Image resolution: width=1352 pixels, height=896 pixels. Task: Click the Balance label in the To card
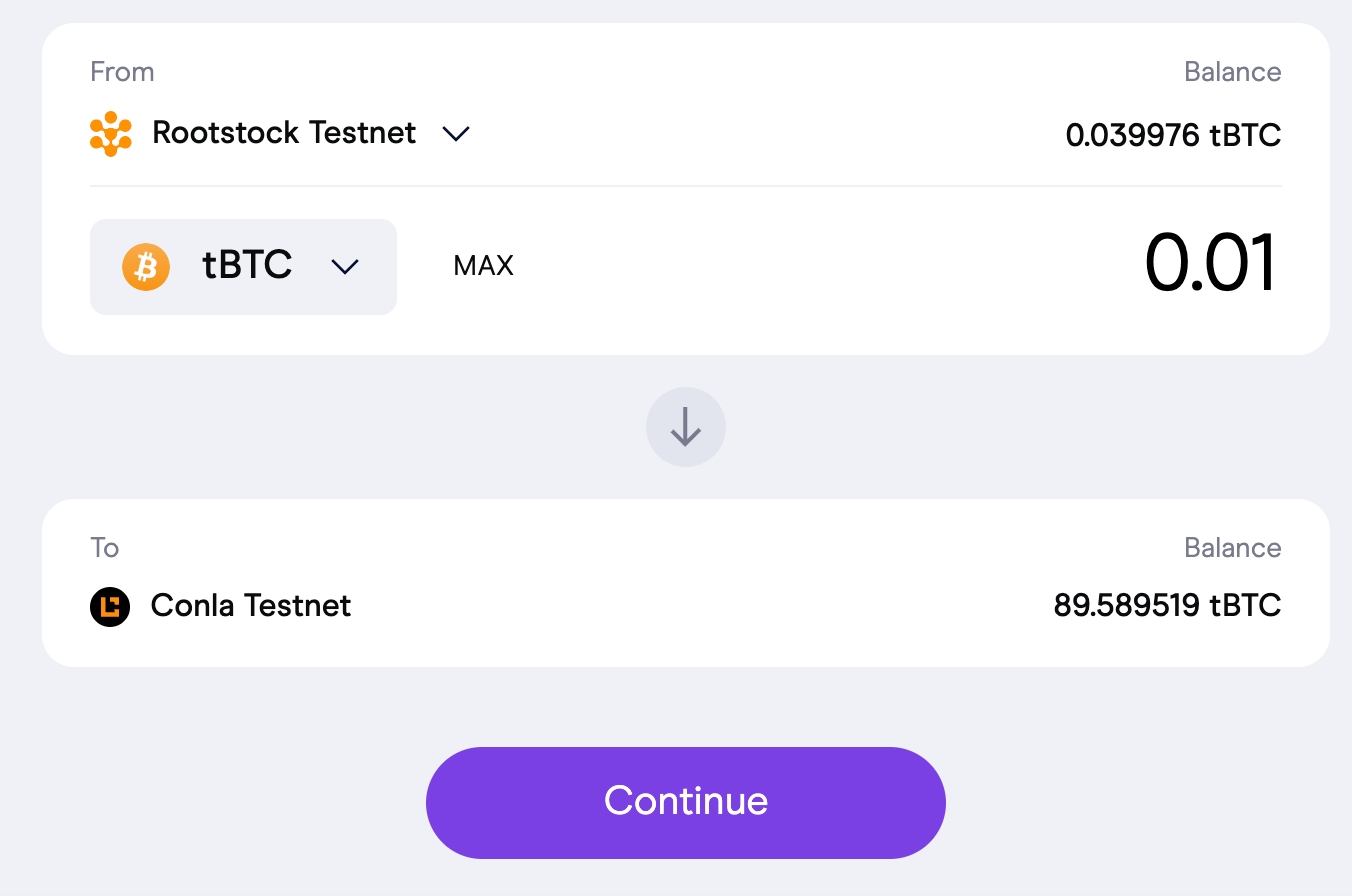click(x=1232, y=548)
